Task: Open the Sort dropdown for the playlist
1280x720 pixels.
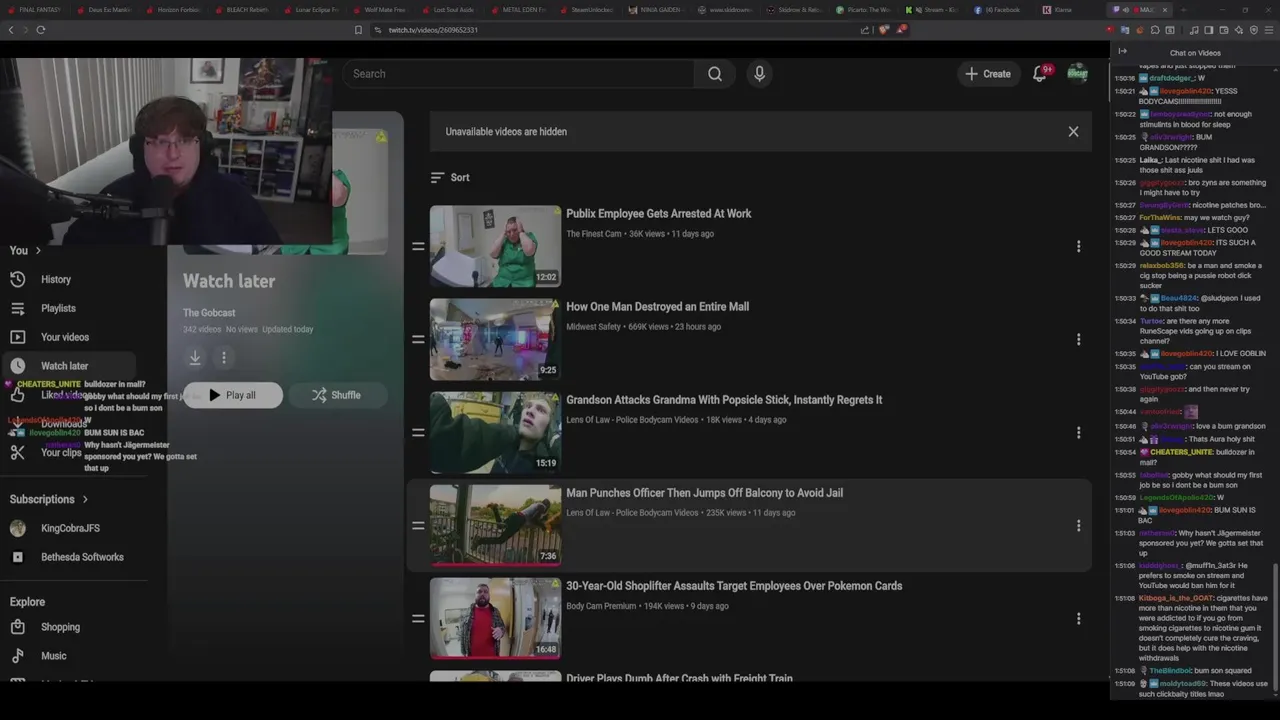Action: click(450, 178)
